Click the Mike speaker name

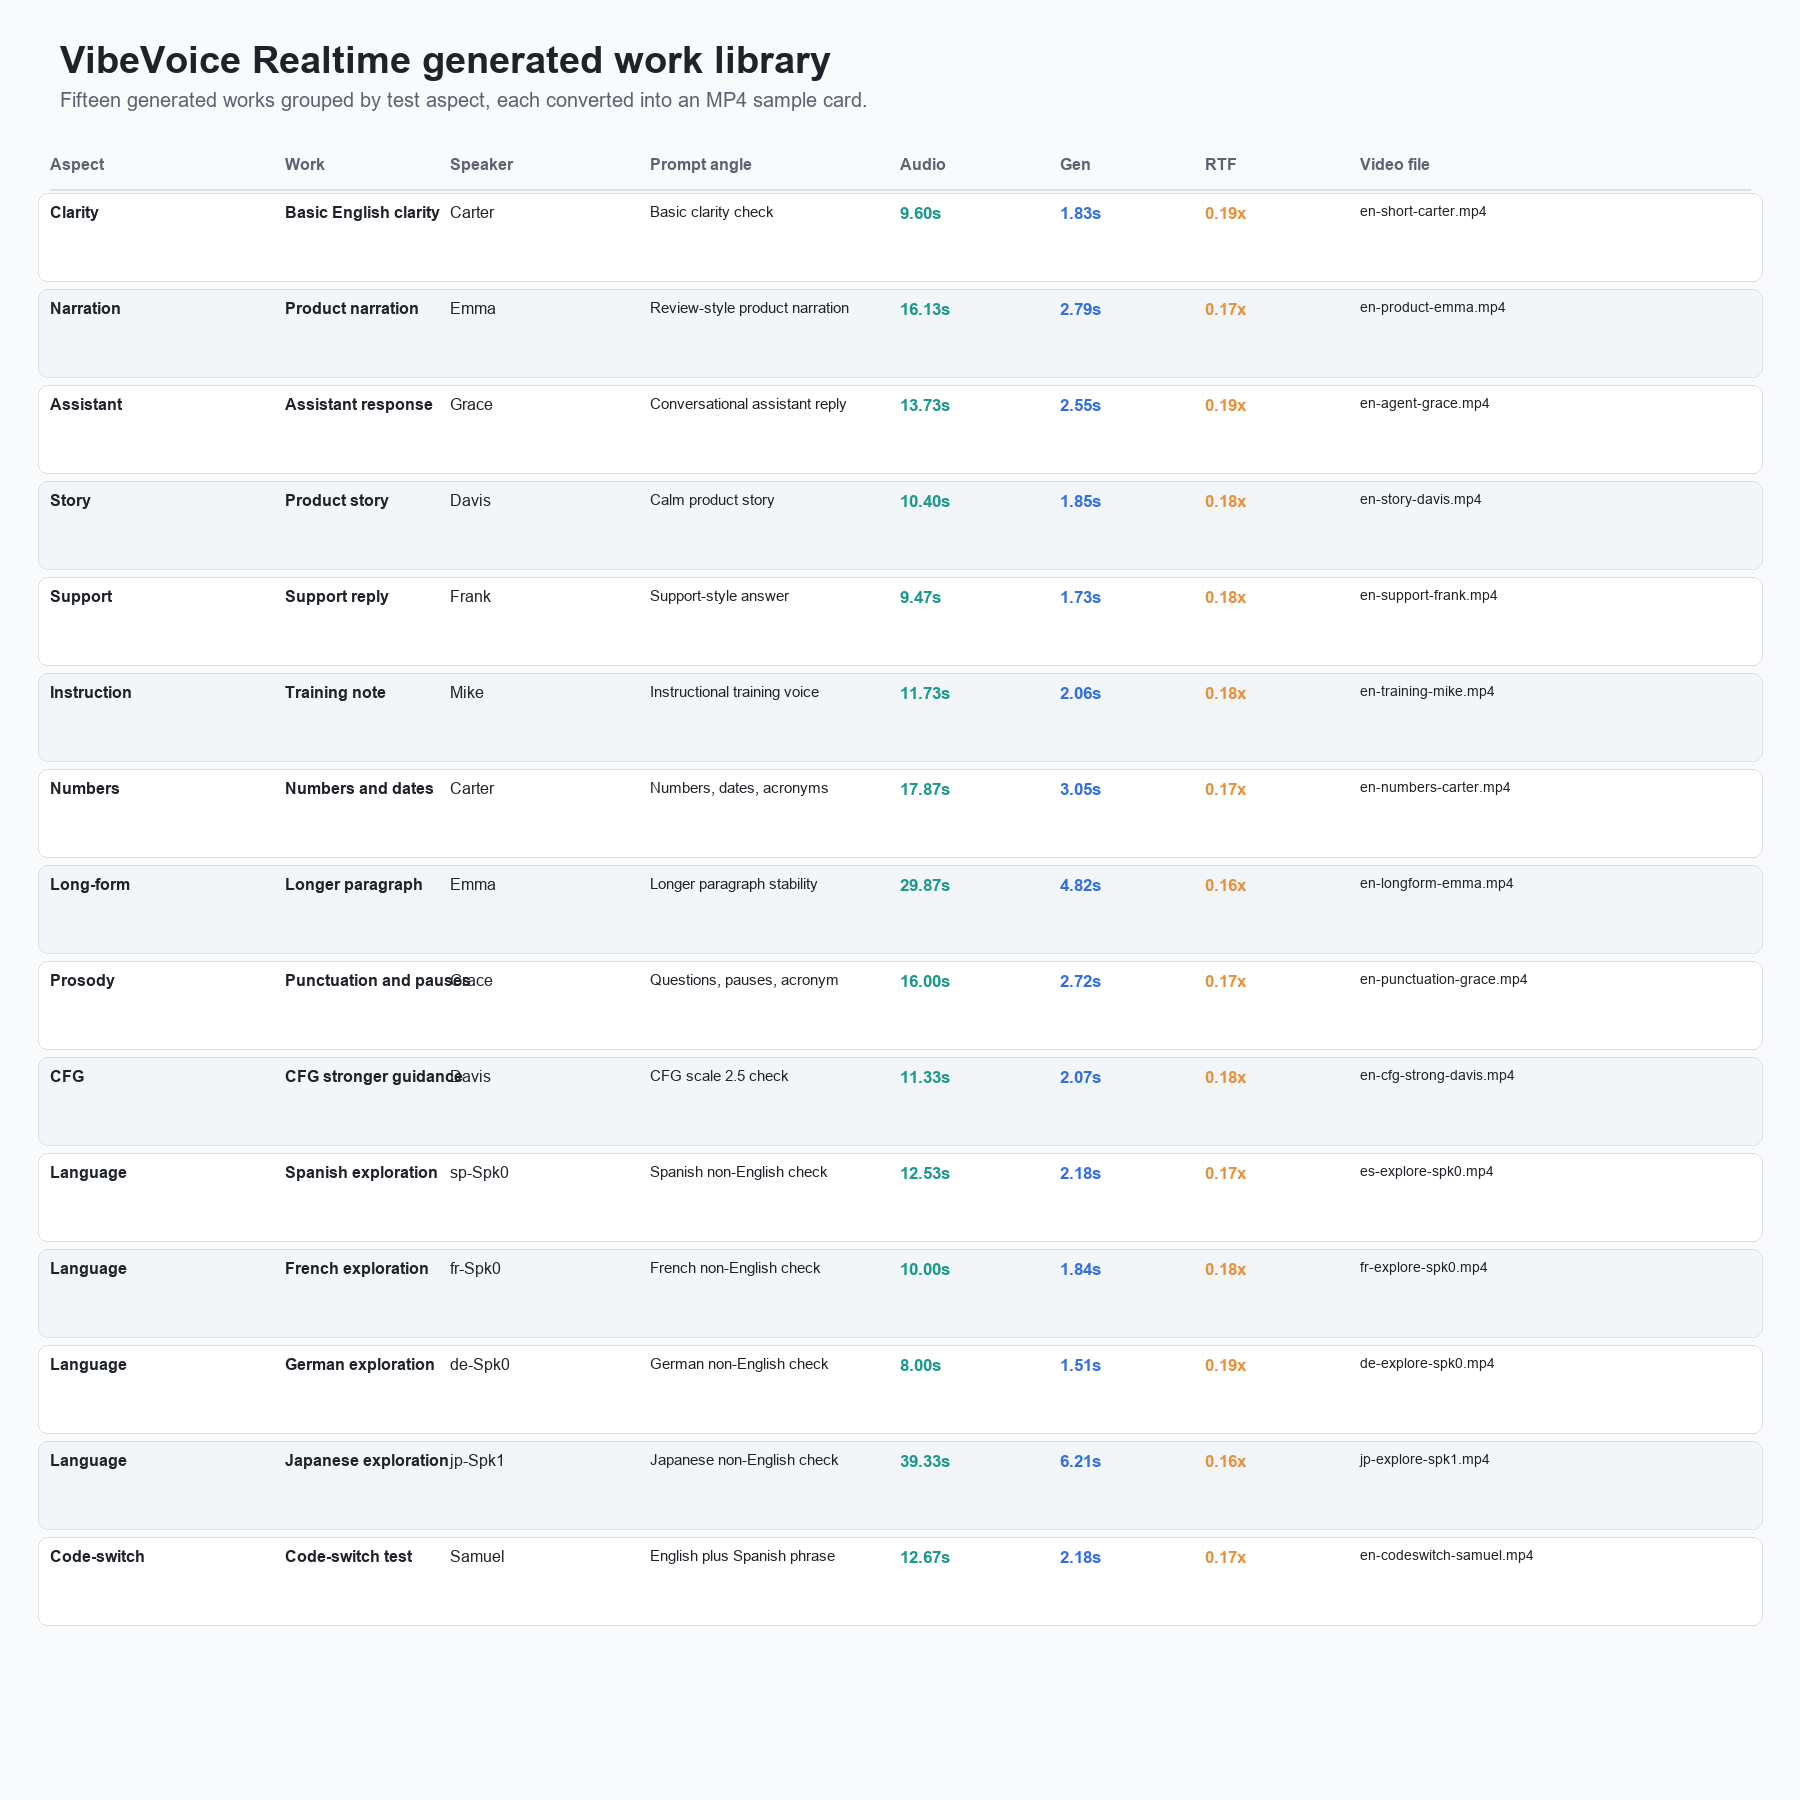point(467,693)
